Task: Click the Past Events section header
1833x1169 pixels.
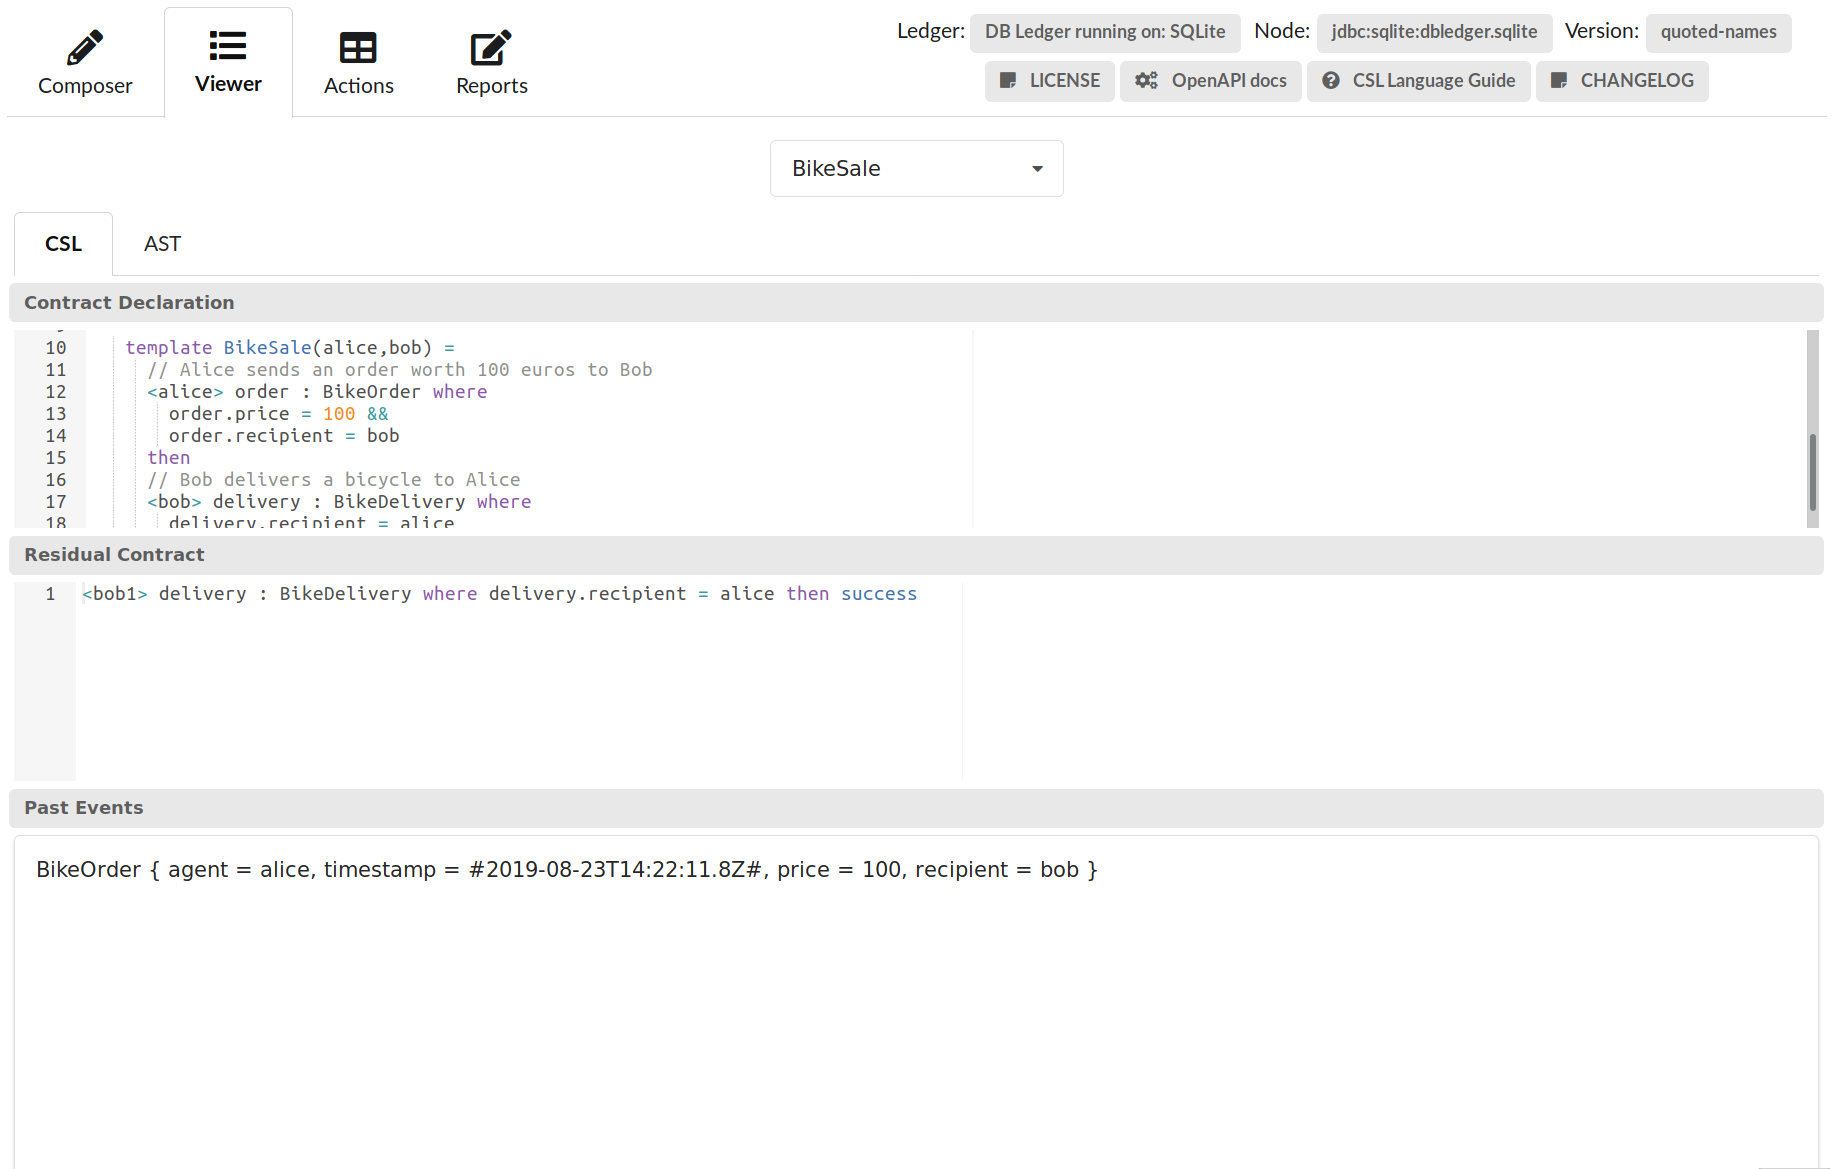Action: 84,808
